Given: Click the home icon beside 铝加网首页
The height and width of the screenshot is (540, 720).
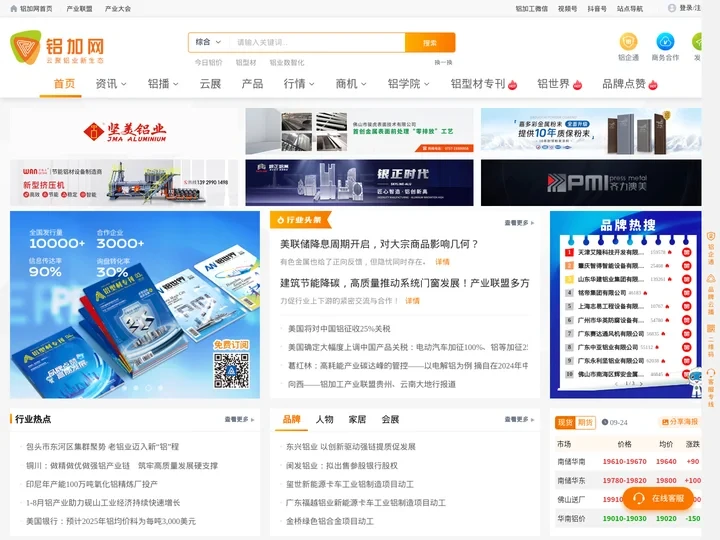Looking at the screenshot, I should tap(14, 8).
